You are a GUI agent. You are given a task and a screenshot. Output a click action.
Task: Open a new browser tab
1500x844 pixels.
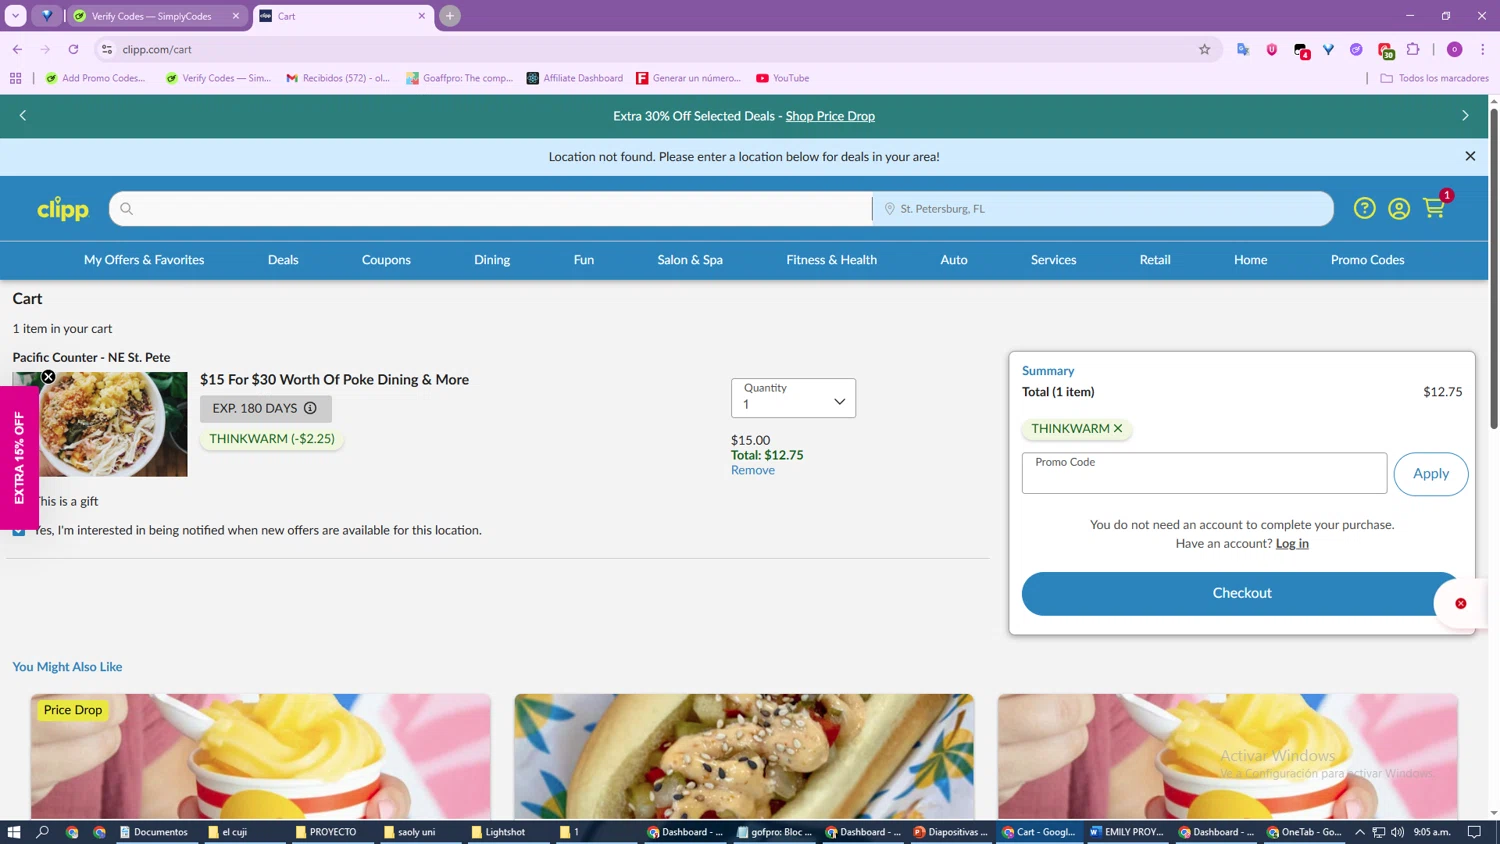[x=450, y=16]
